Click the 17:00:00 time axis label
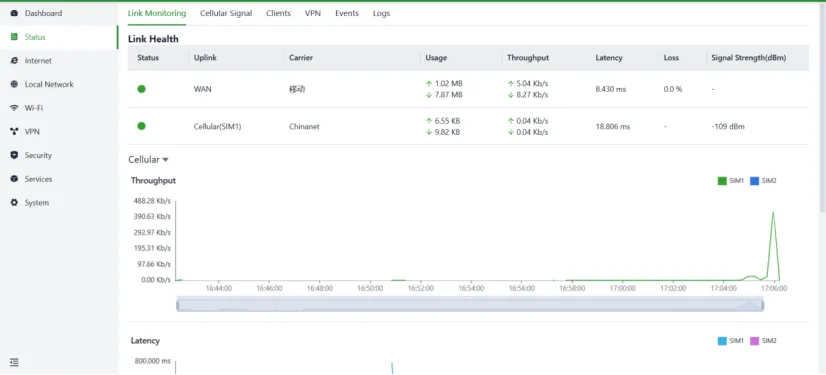The width and height of the screenshot is (826, 375). pos(623,289)
